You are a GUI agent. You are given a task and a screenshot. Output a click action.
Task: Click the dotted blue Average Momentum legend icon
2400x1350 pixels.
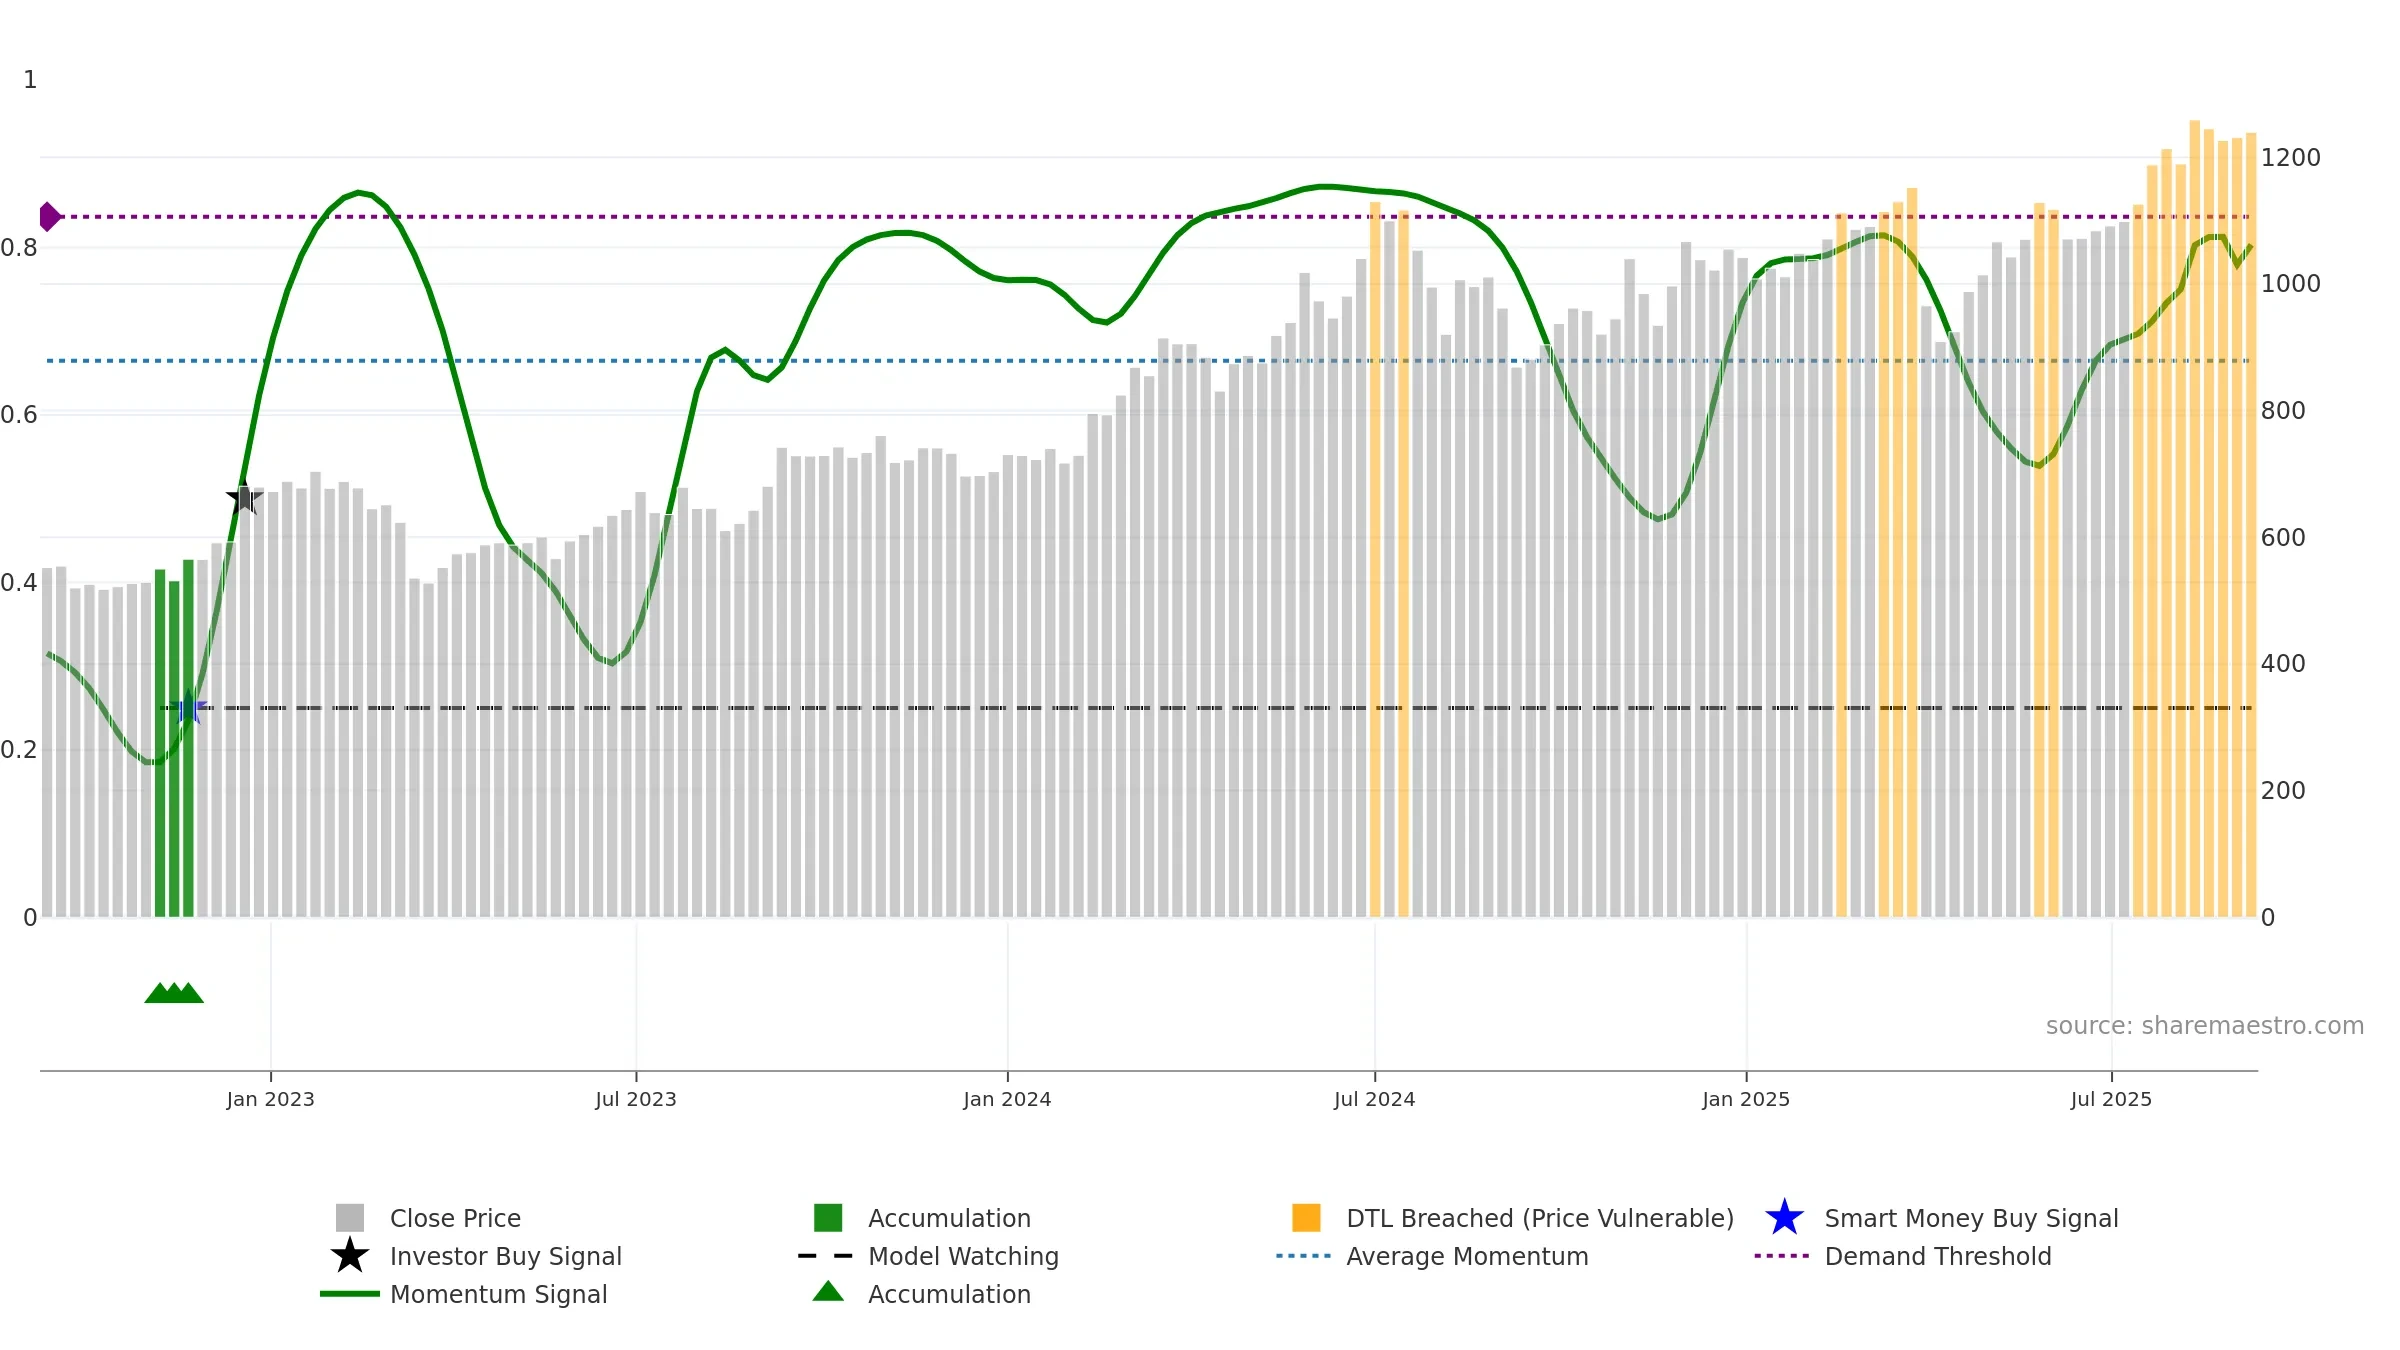1304,1255
